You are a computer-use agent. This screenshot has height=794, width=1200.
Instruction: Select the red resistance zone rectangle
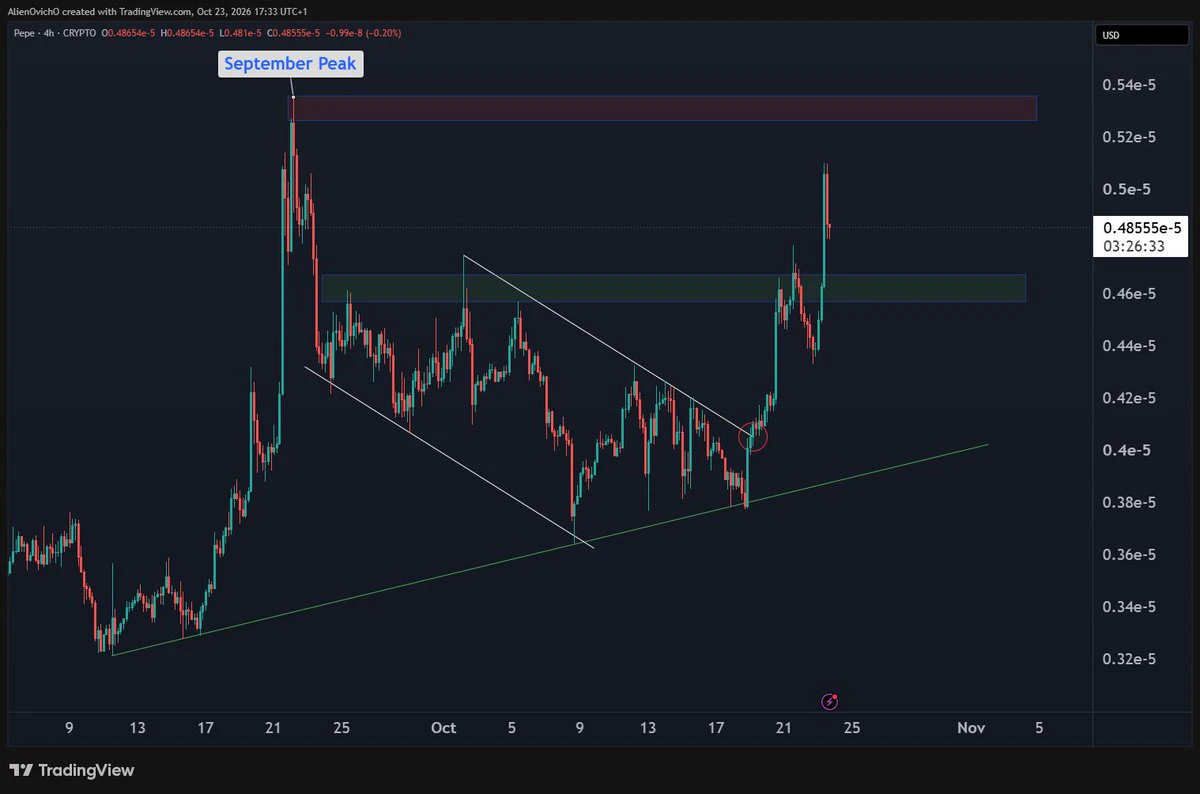664,108
